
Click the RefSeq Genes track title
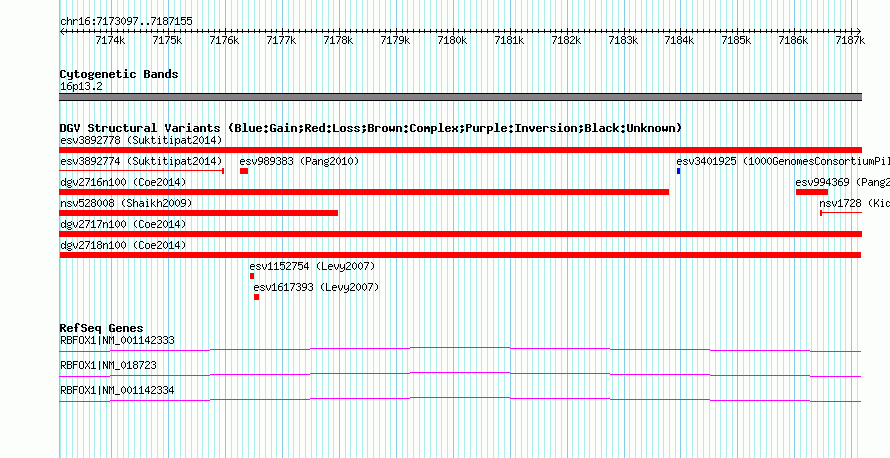tap(102, 329)
